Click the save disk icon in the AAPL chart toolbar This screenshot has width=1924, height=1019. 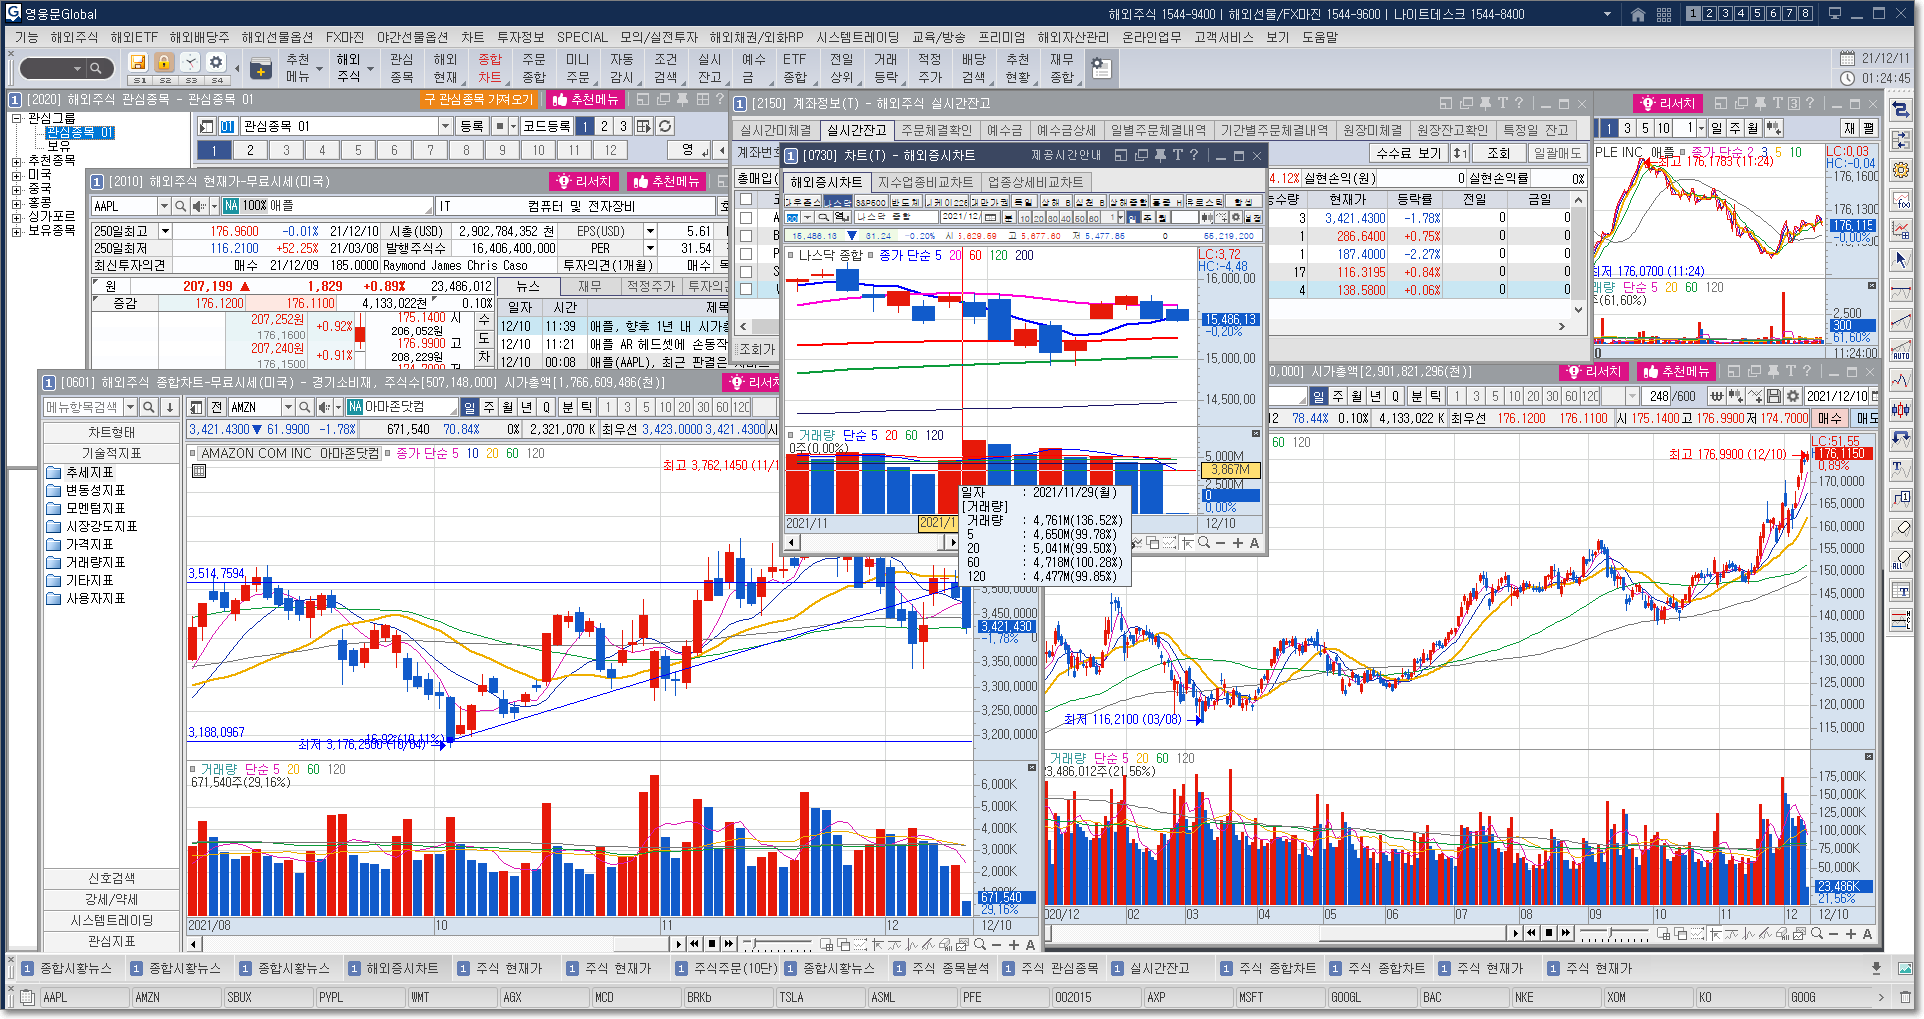tap(1774, 396)
